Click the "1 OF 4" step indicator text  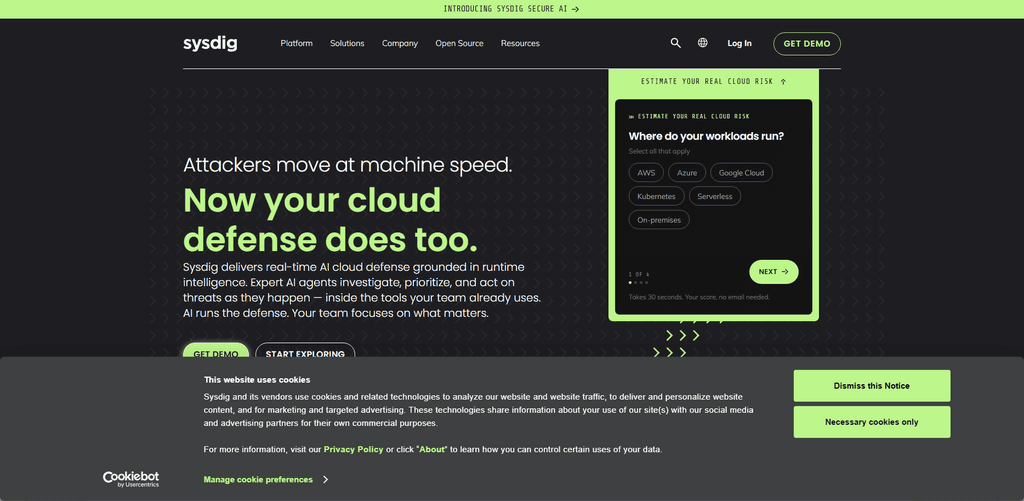coord(639,274)
